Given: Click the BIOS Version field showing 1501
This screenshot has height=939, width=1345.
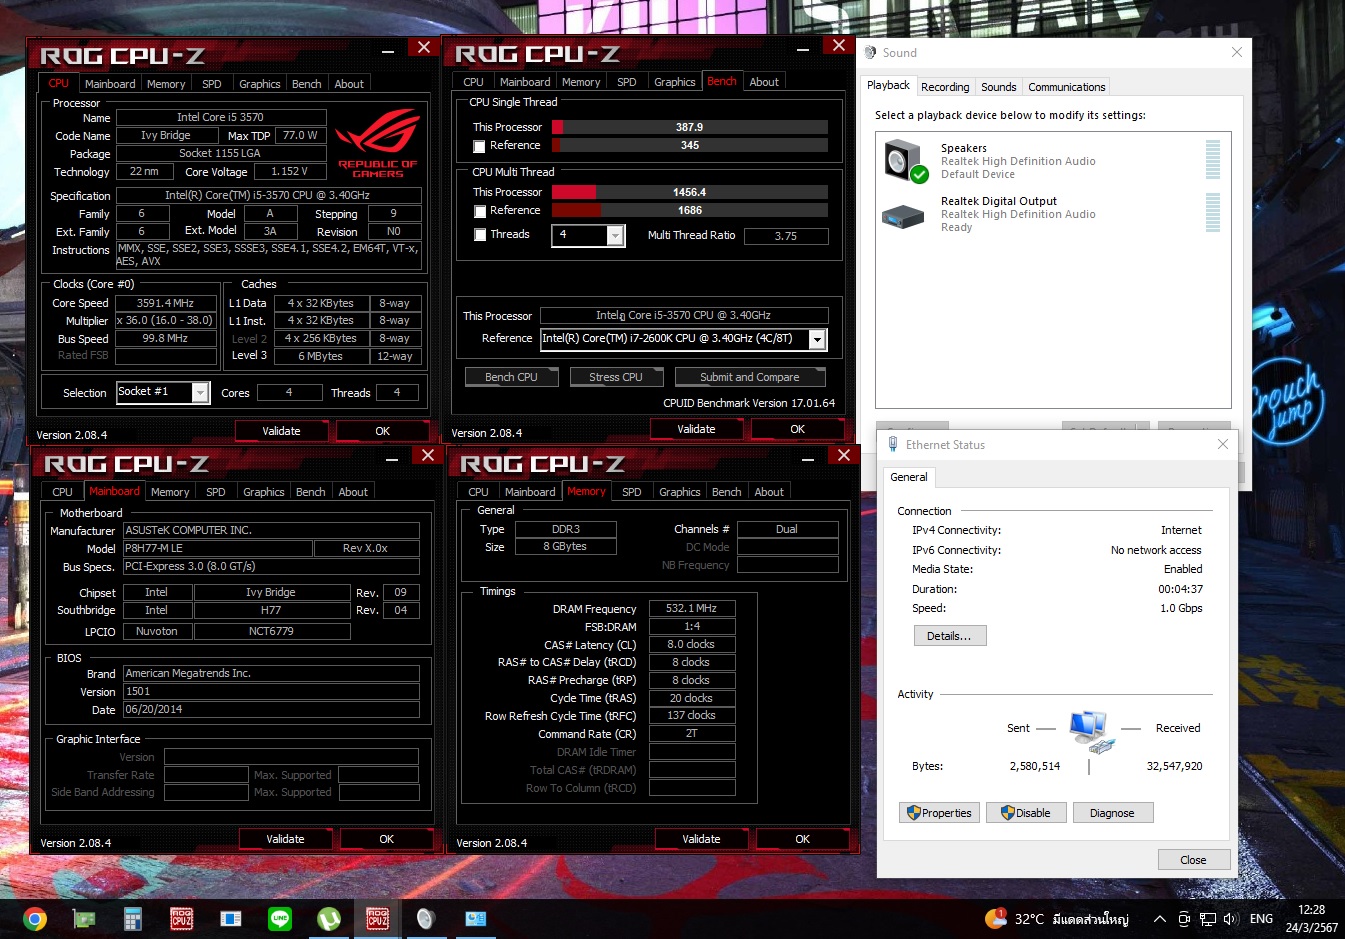Looking at the screenshot, I should pos(270,692).
